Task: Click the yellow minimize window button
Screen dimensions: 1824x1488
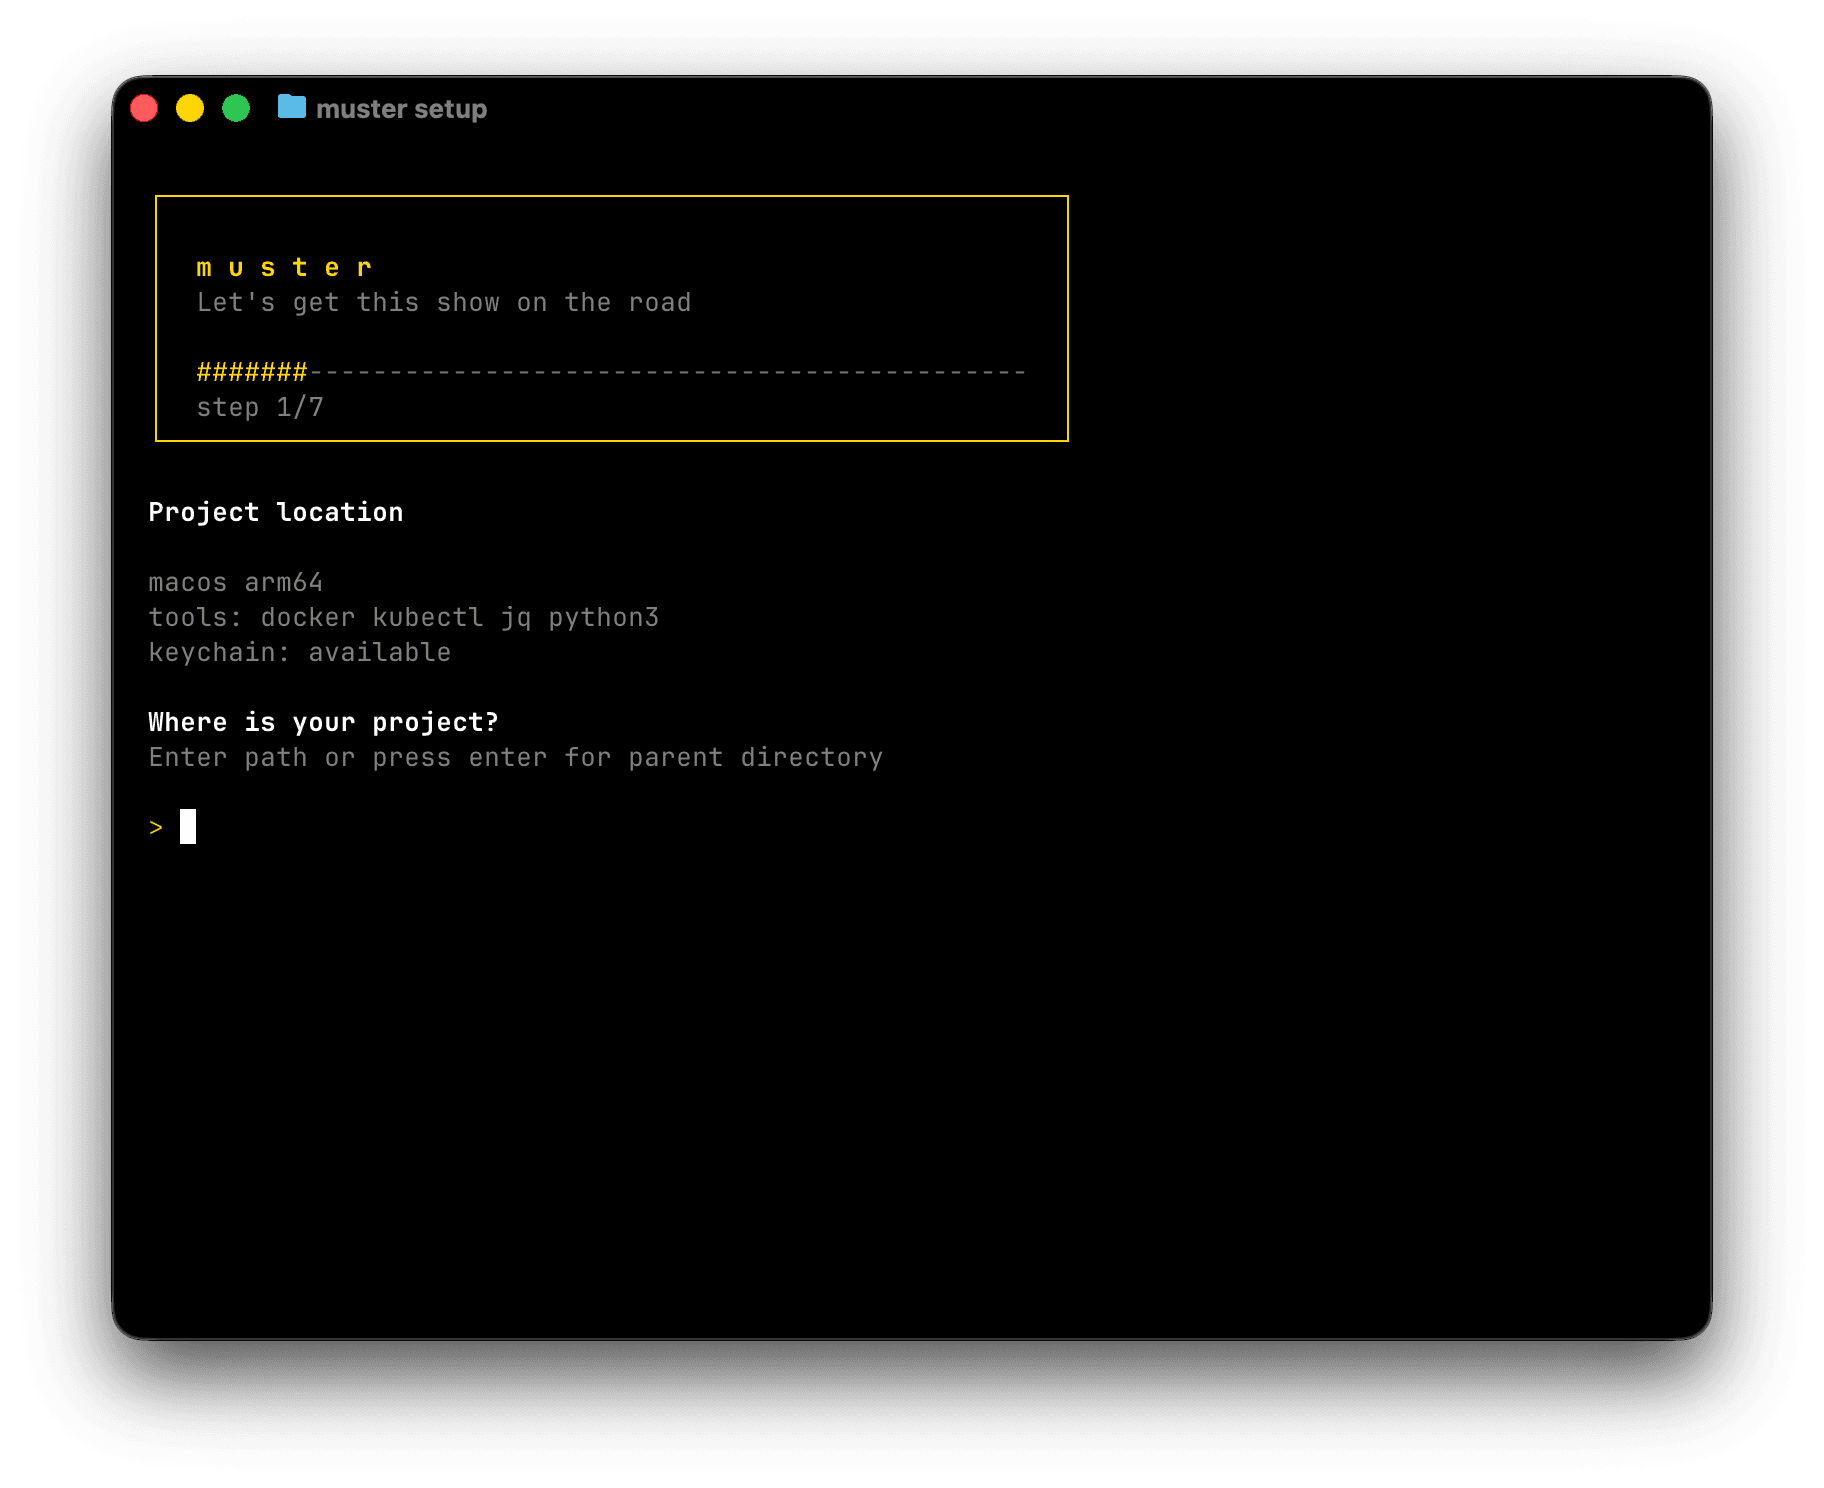Action: (190, 108)
